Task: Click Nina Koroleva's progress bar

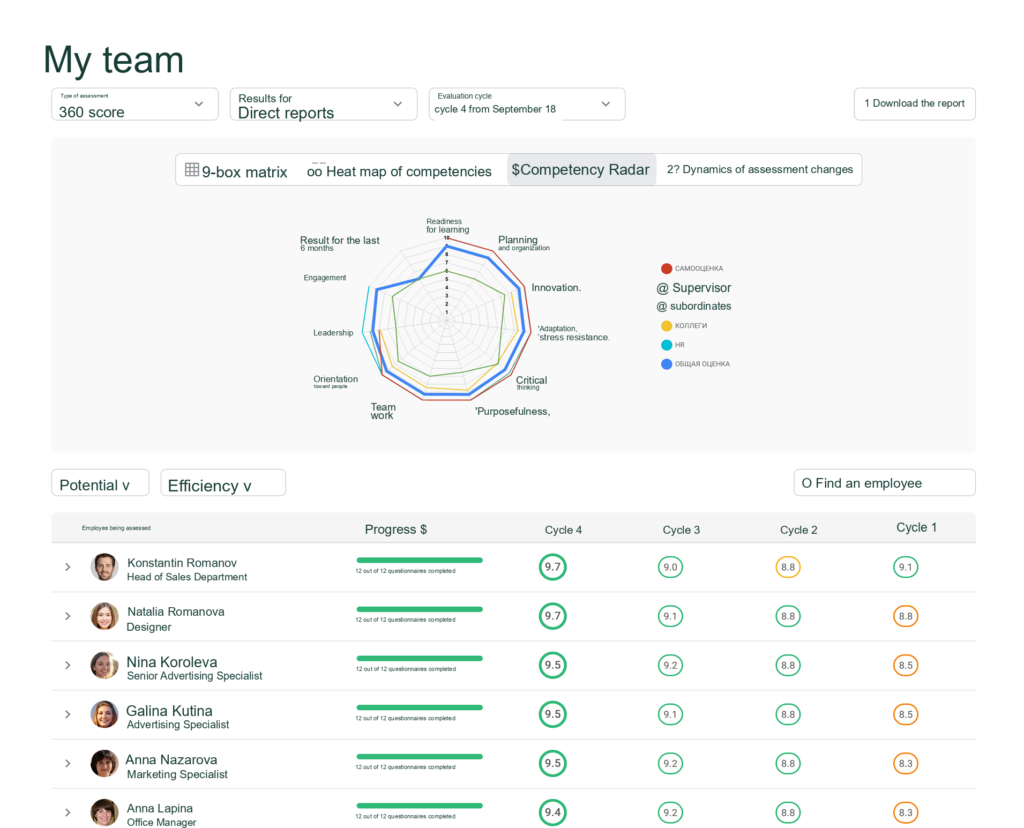Action: pos(419,658)
